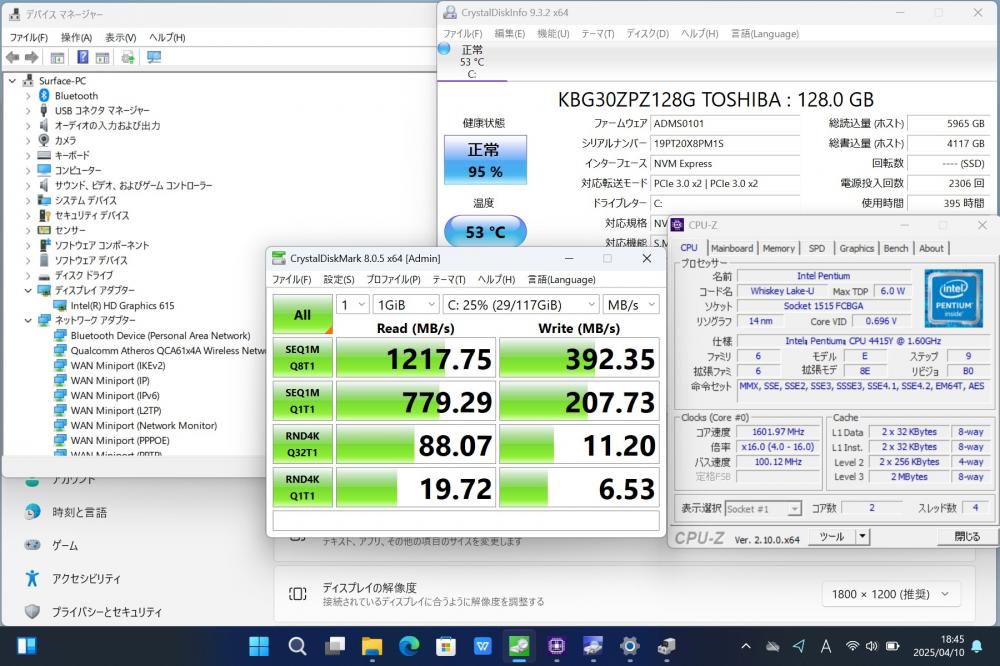The image size is (1000, 666).
Task: Select the カメラ webcam icon
Action: click(44, 140)
